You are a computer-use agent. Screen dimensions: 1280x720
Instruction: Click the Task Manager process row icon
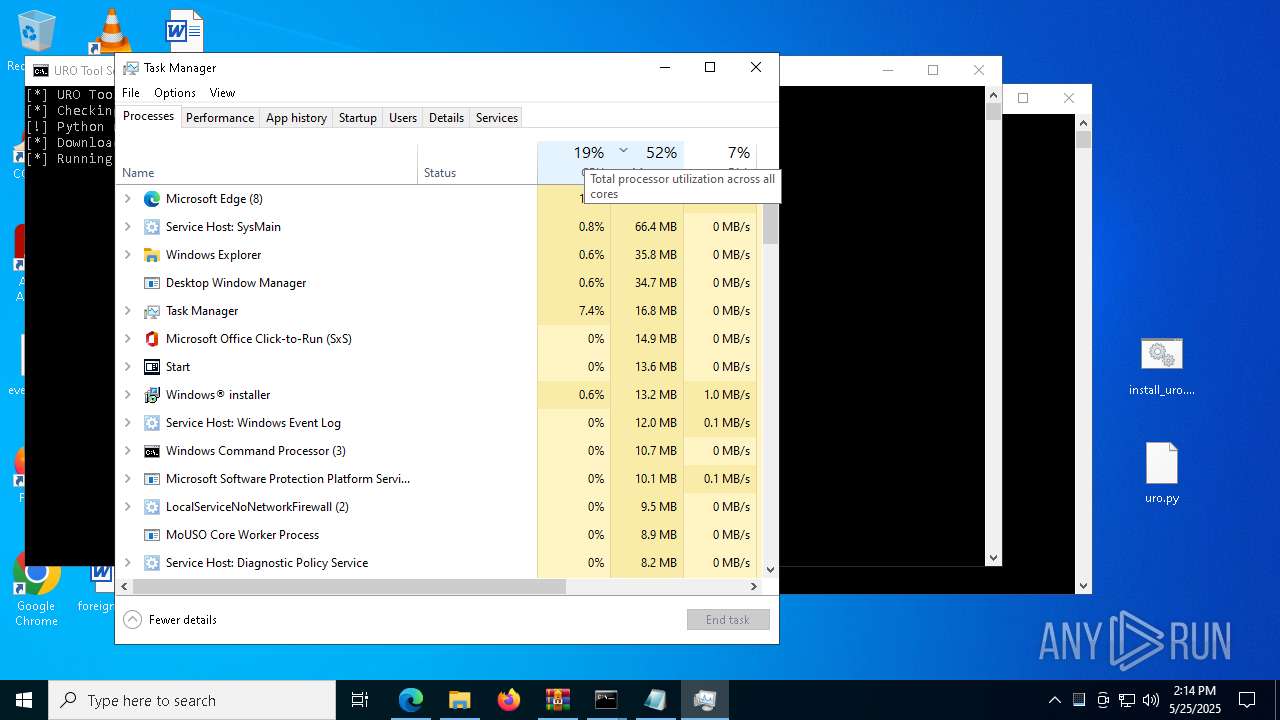152,311
